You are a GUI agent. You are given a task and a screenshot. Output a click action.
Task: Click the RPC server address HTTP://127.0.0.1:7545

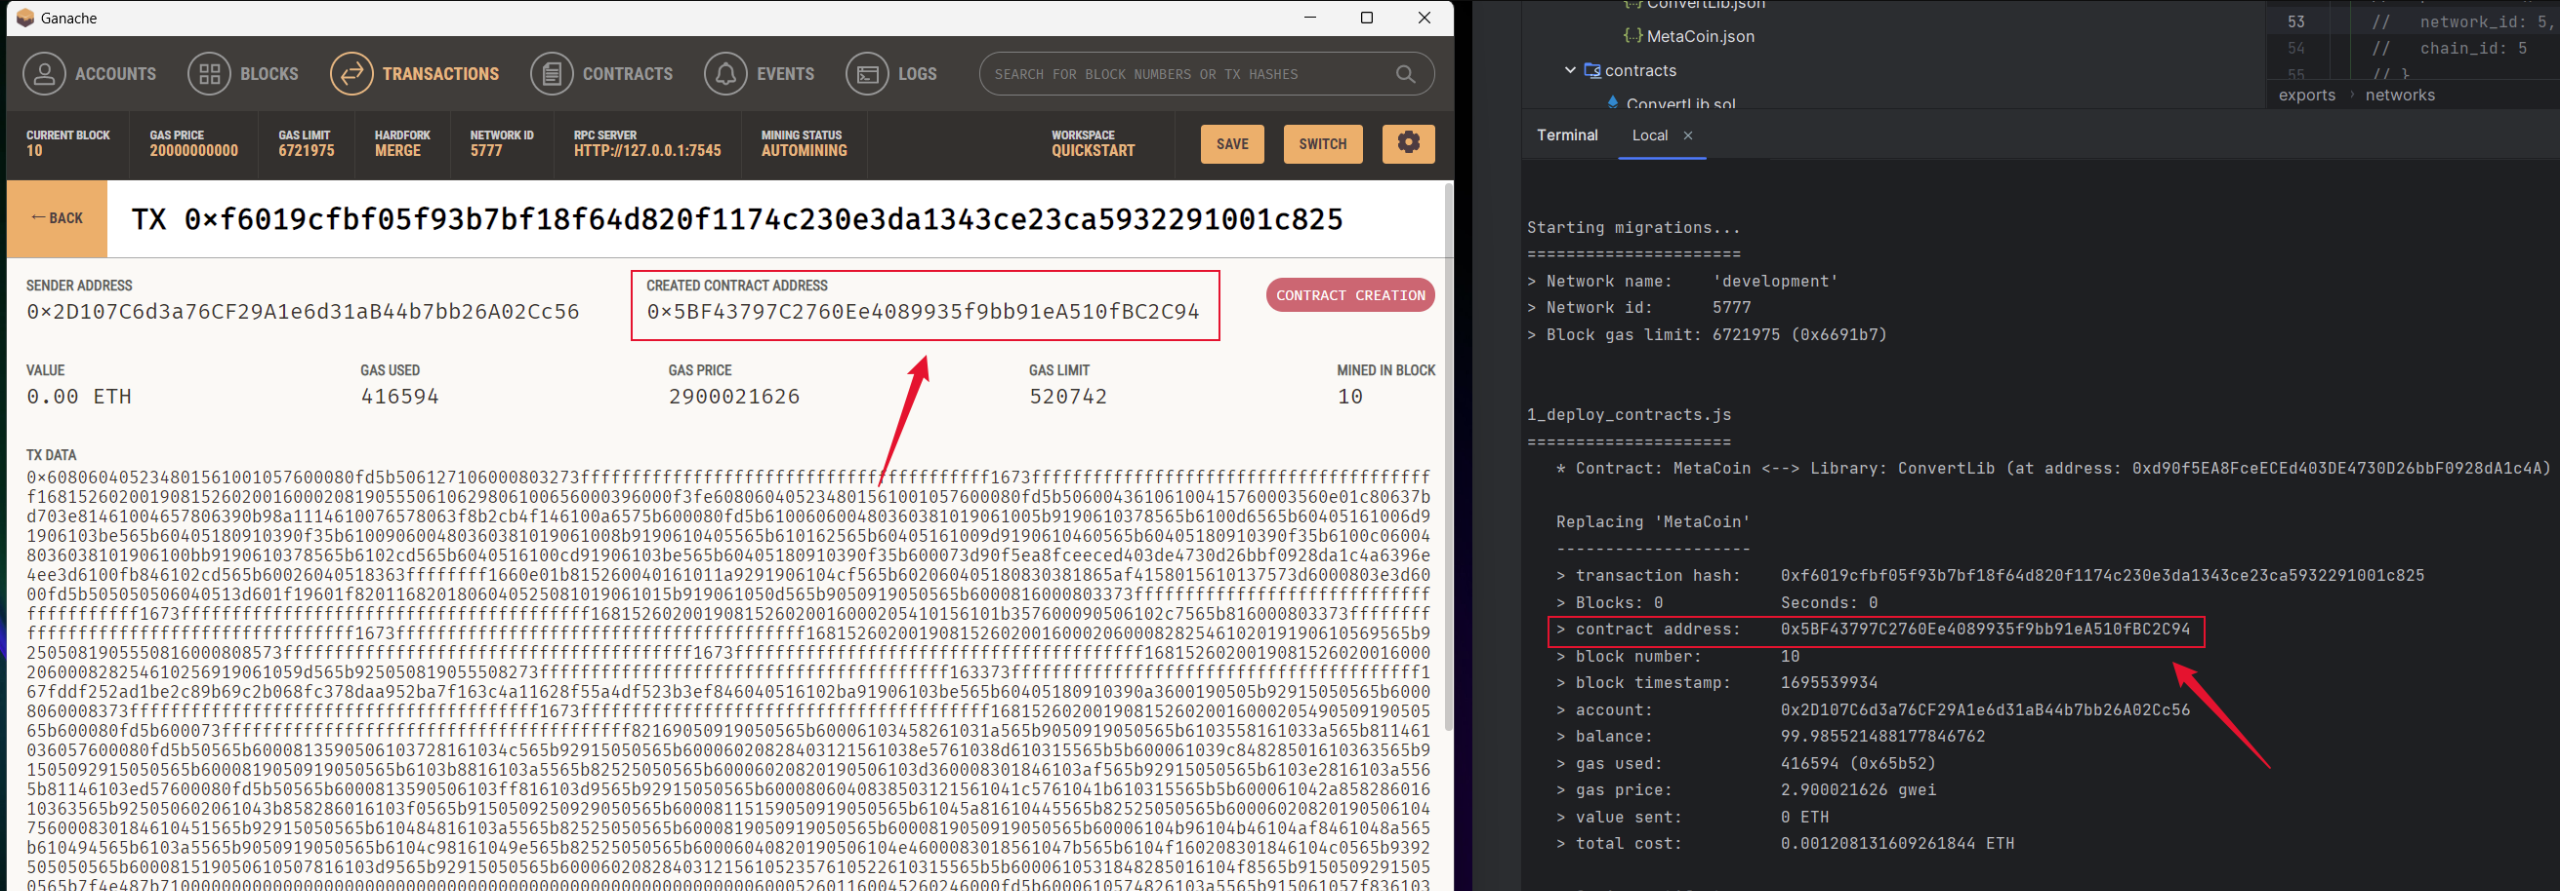[x=647, y=151]
